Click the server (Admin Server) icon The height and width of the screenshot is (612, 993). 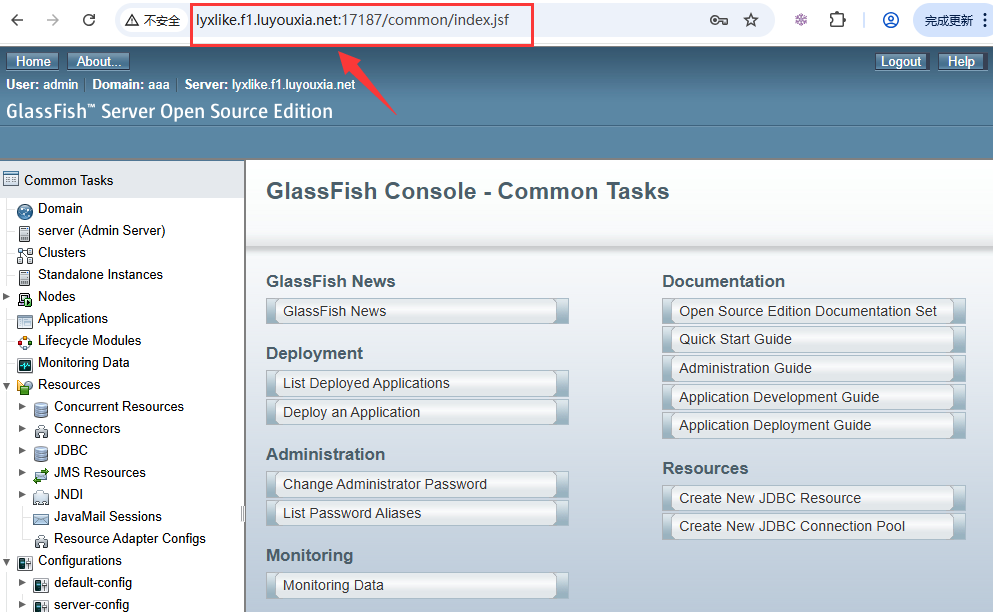(x=25, y=233)
